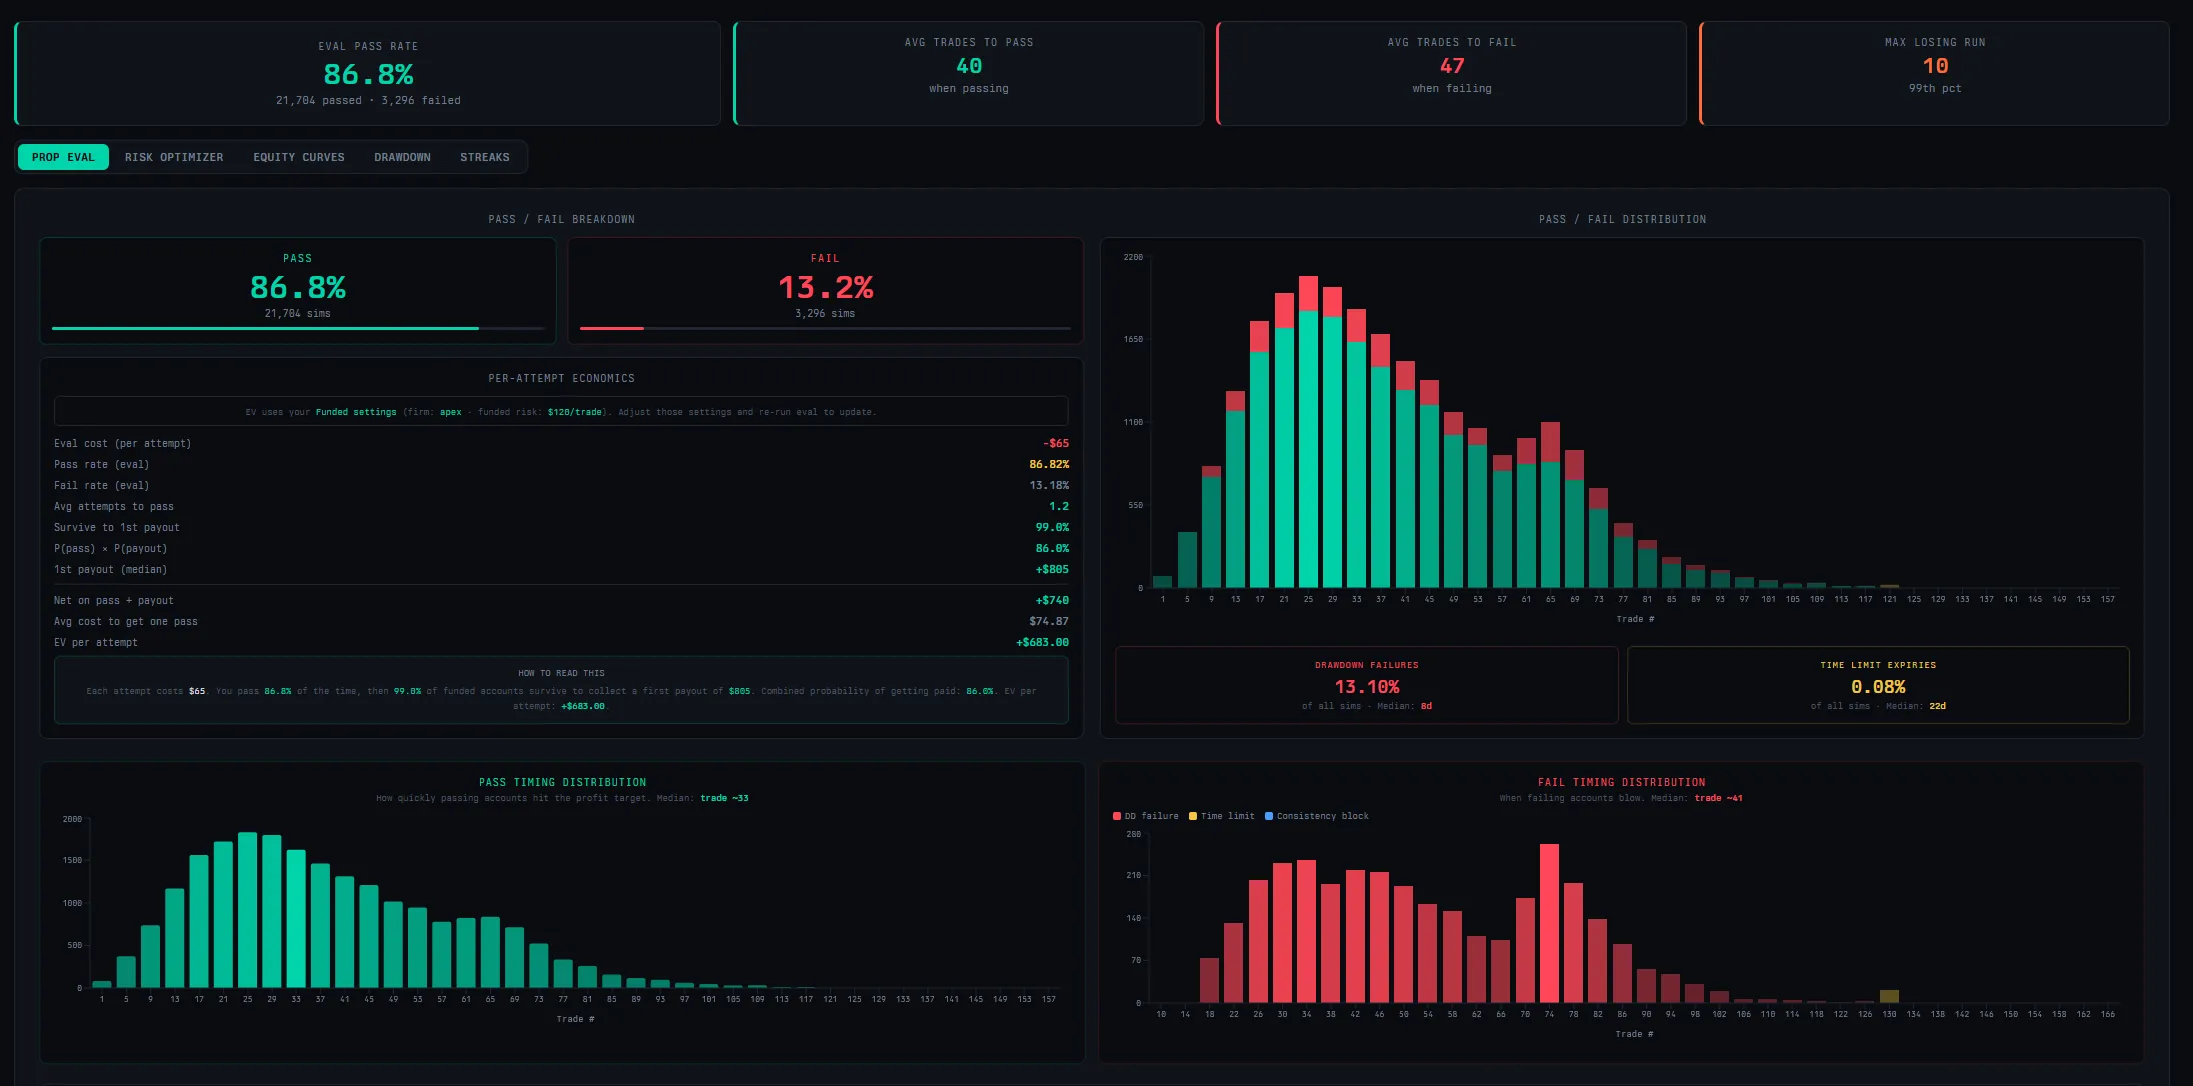Open the EQUITY CURVES tab

pyautogui.click(x=298, y=157)
